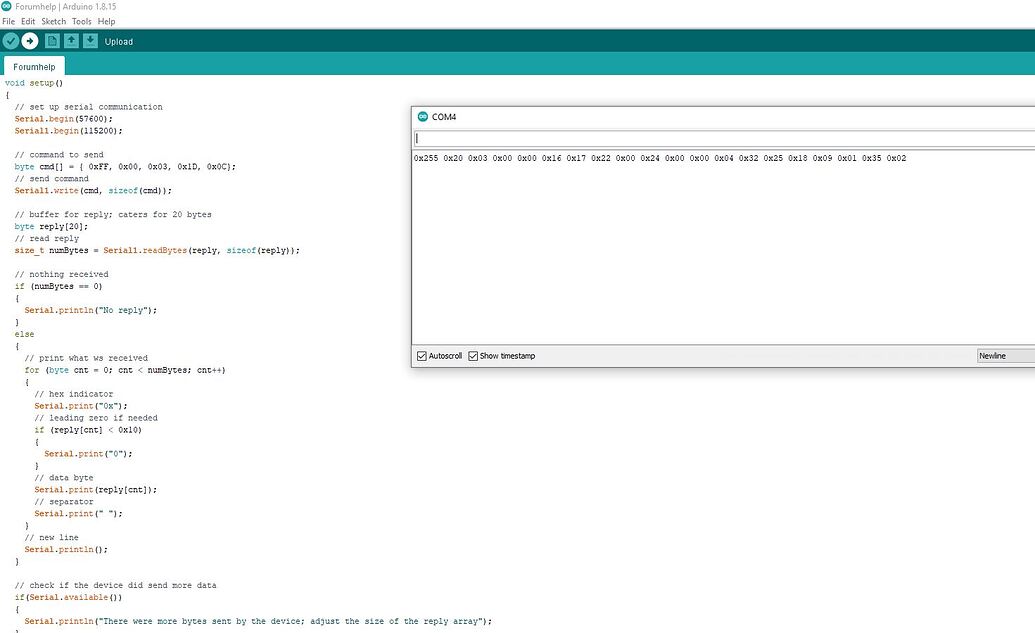Click the "check if the device did send" comment
Image resolution: width=1035 pixels, height=633 pixels.
click(116, 585)
